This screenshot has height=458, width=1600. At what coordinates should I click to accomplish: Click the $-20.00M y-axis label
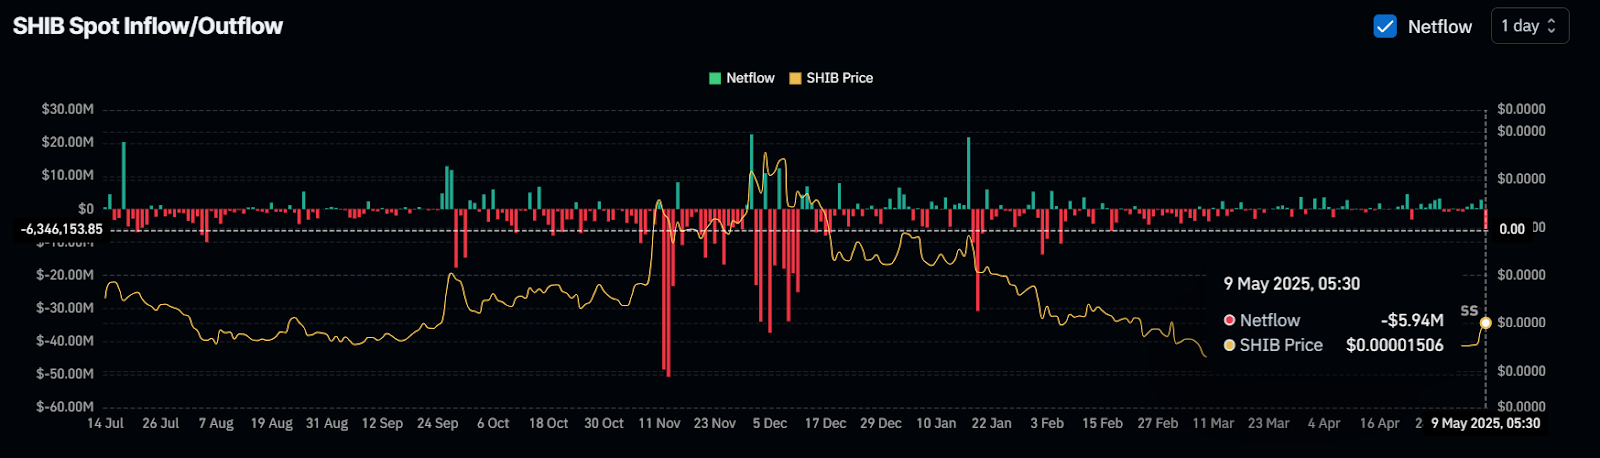pos(65,275)
